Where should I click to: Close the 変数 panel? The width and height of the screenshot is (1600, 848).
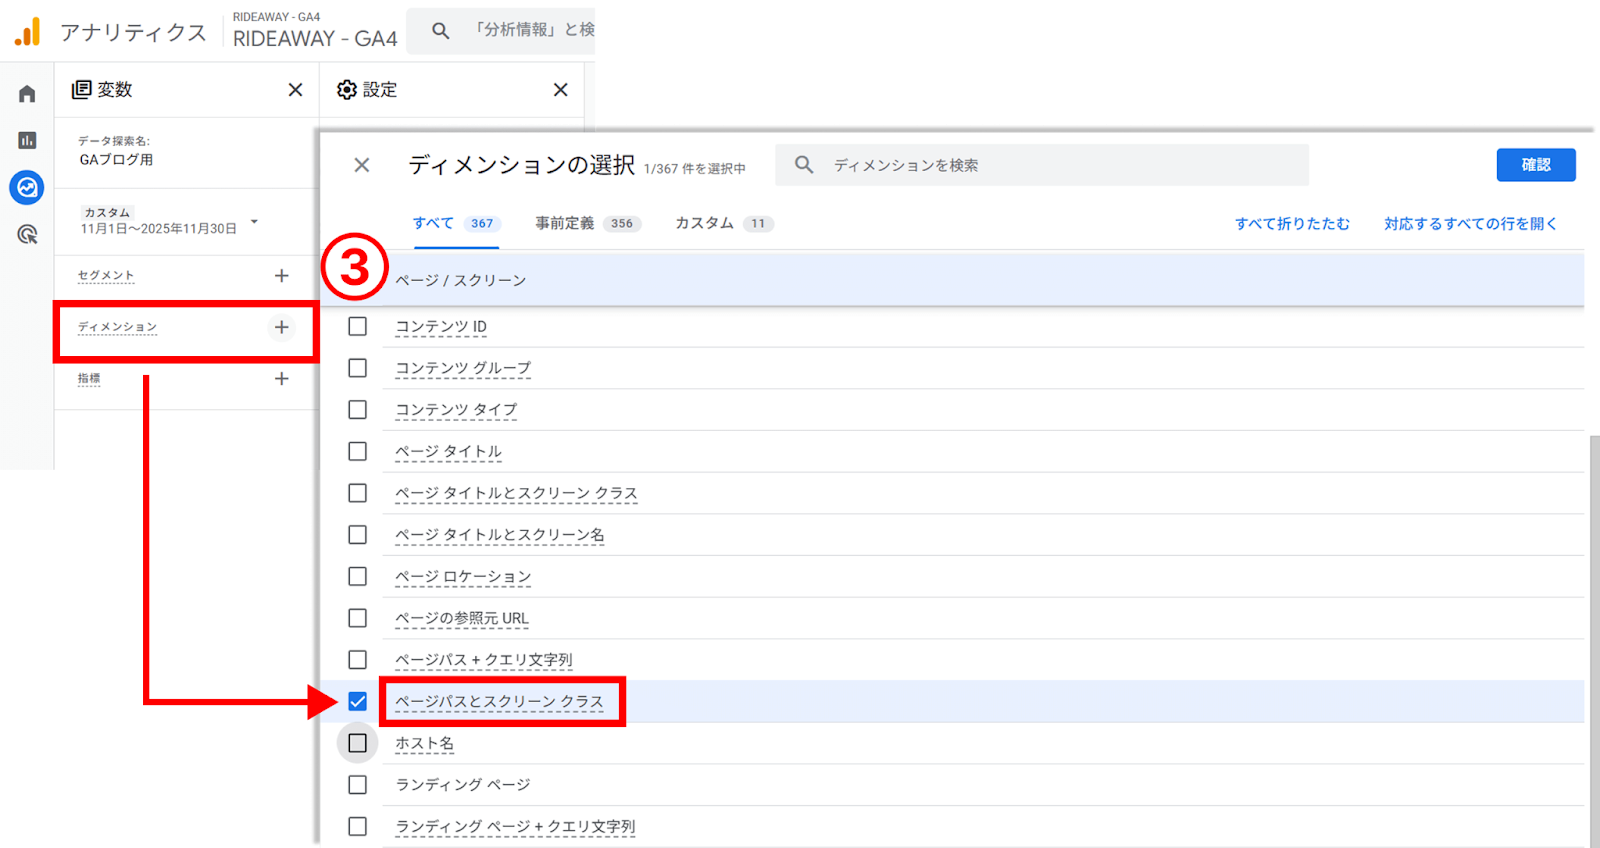tap(295, 90)
